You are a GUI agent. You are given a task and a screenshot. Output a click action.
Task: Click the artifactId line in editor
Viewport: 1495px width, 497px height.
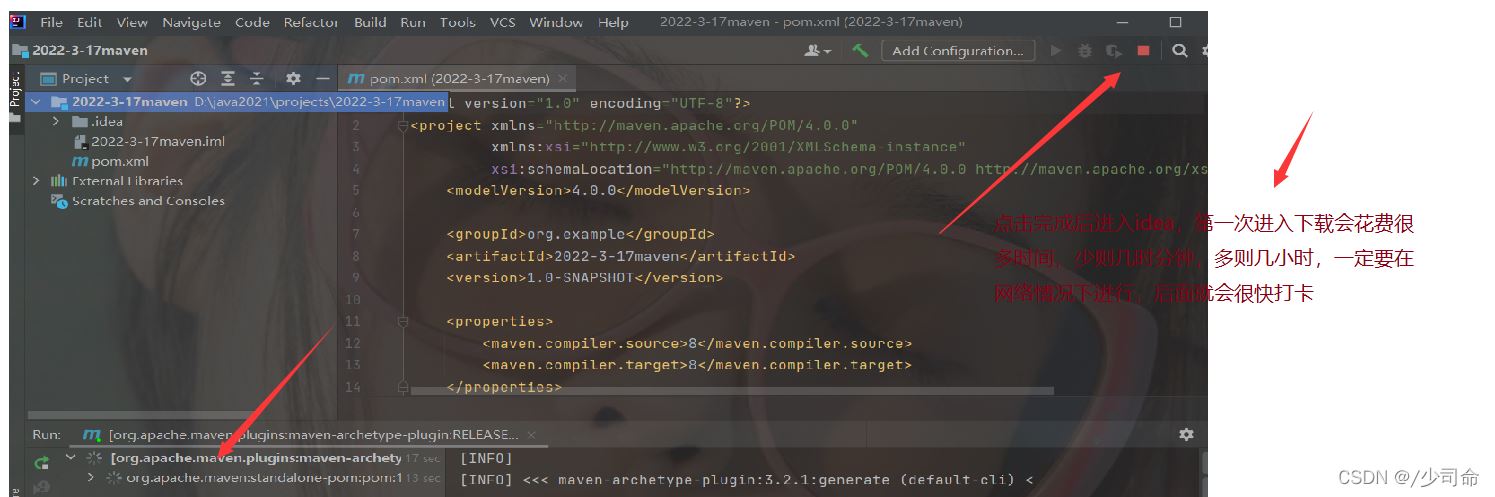coord(620,256)
